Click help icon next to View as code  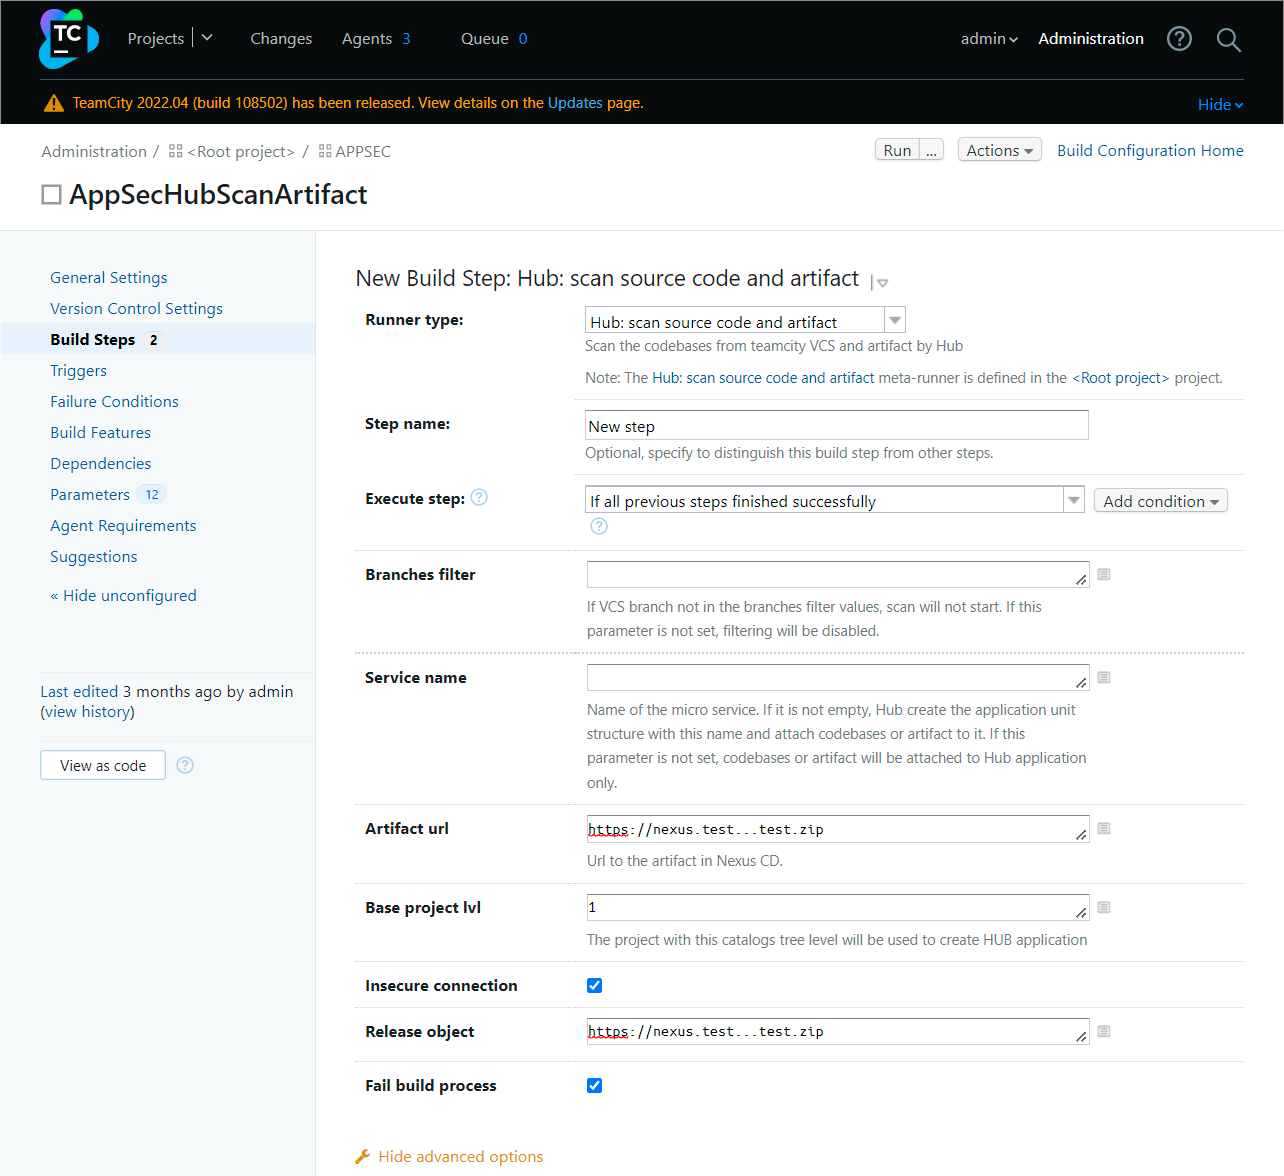click(x=185, y=766)
